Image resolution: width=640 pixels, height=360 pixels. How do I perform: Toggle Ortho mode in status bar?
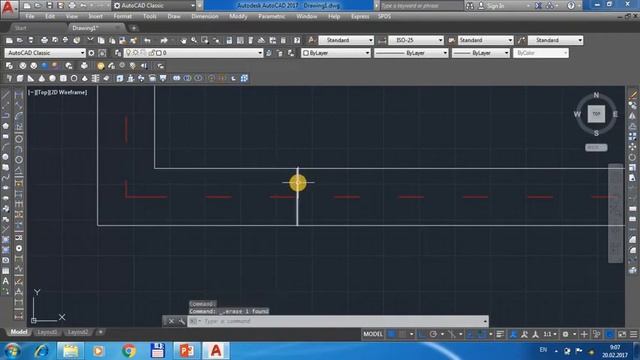422,334
